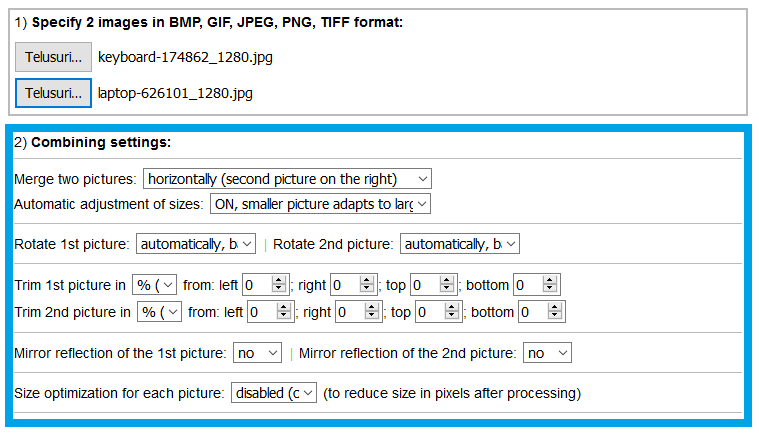759x436 pixels.
Task: Click 2nd picture left trim stepper arrows
Action: pyautogui.click(x=284, y=312)
